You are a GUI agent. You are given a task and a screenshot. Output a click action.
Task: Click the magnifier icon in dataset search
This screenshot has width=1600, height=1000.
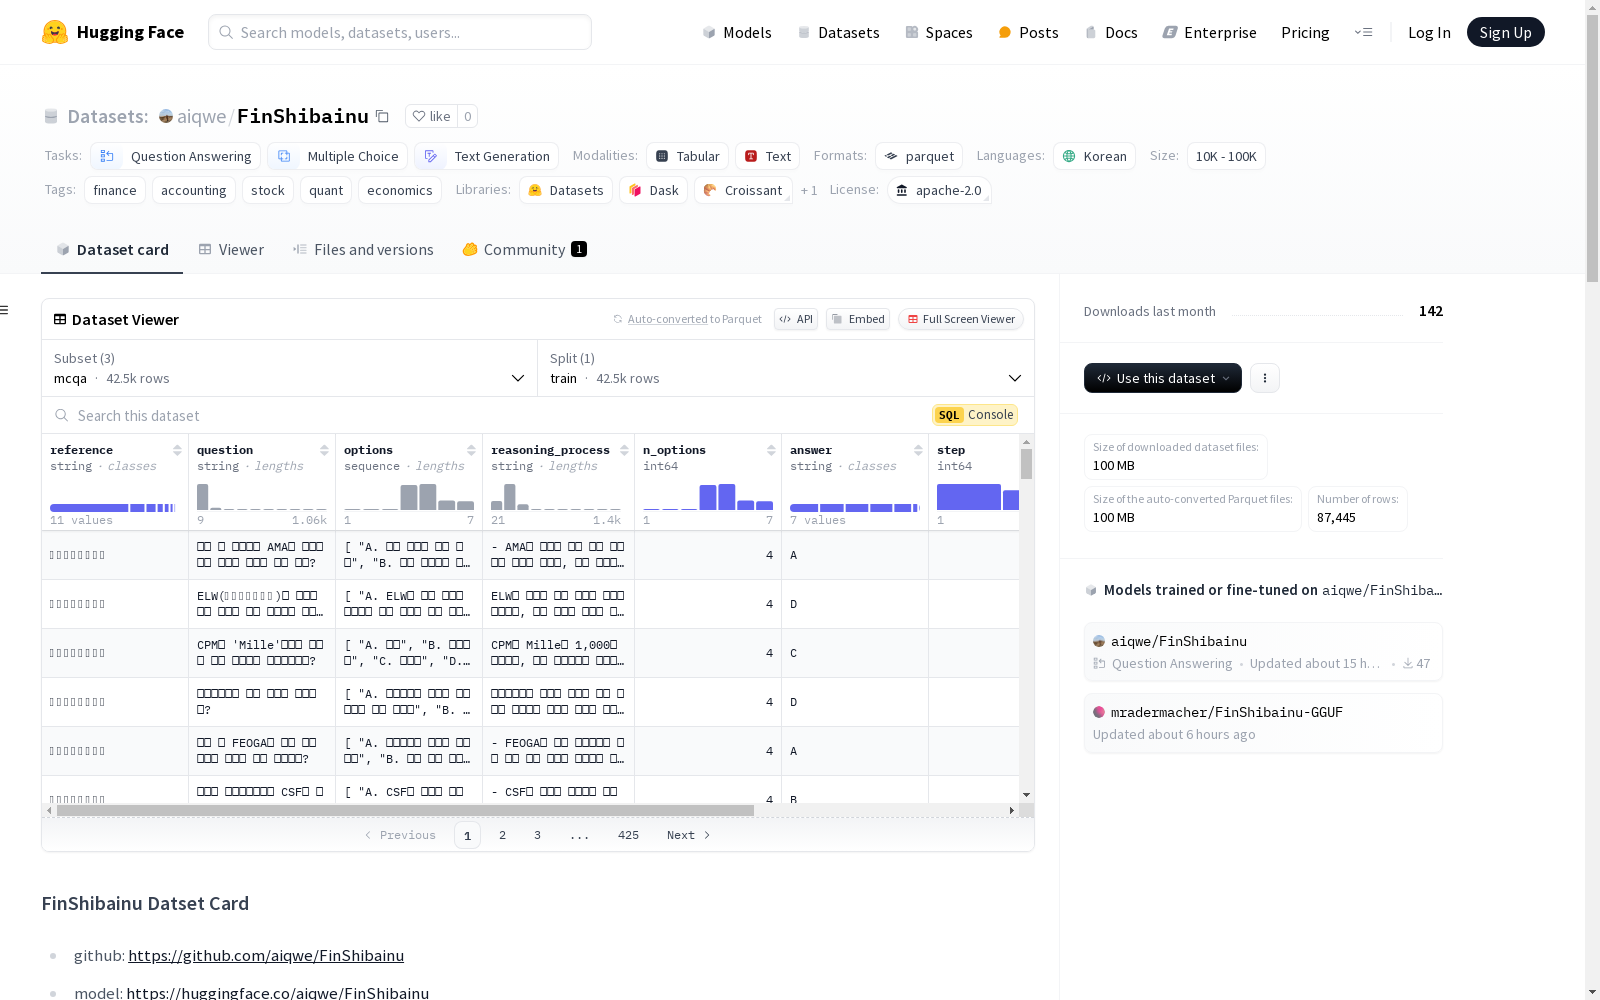point(62,415)
